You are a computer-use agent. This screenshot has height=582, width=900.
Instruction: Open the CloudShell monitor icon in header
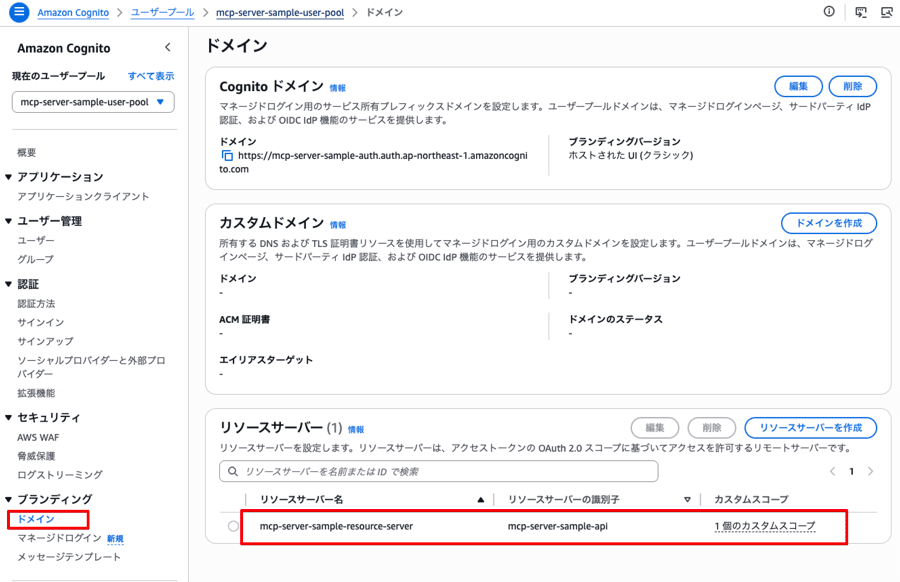click(860, 12)
